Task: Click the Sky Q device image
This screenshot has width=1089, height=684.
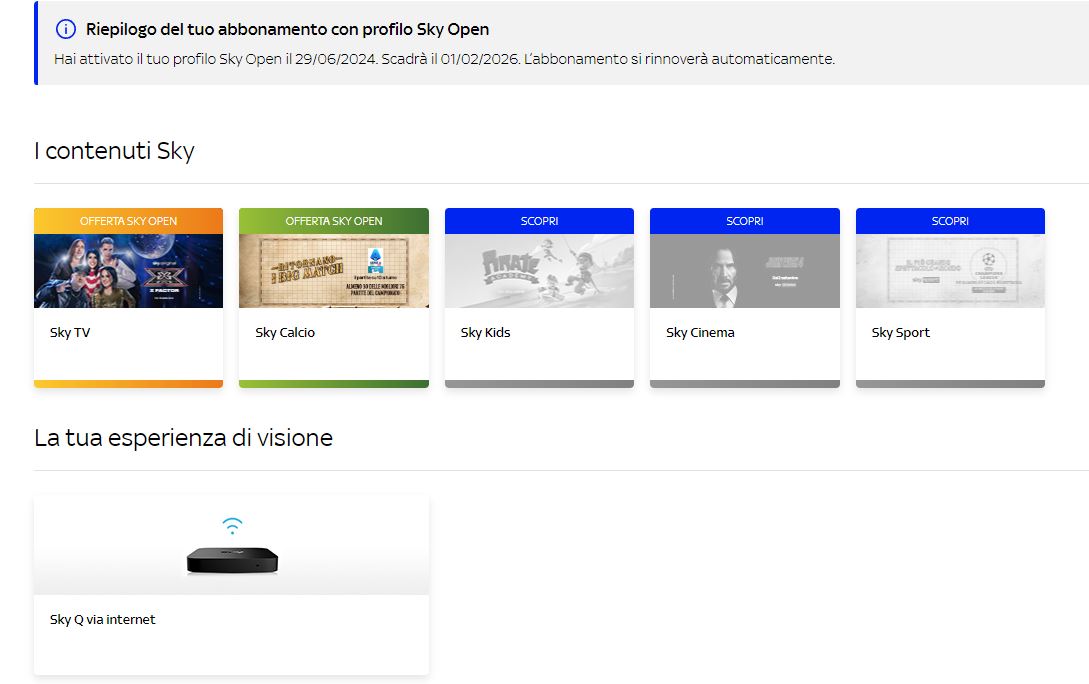Action: (232, 560)
